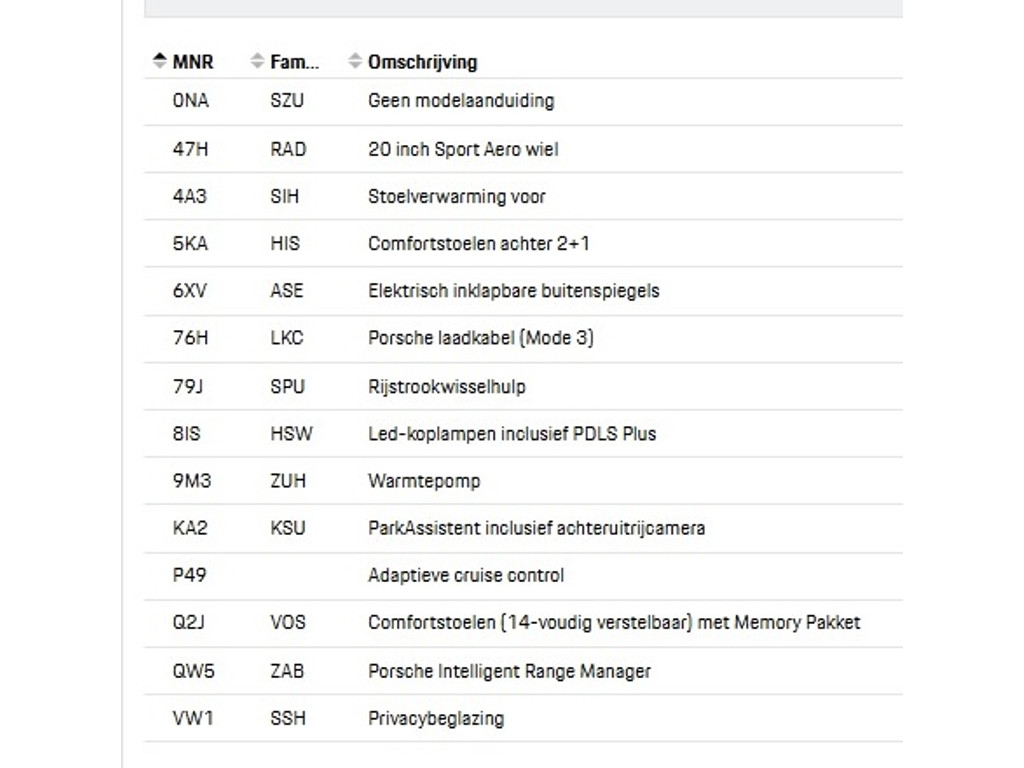Click 'Porsche Intelligent Range Manager' entry
1024x768 pixels.
[x=509, y=671]
